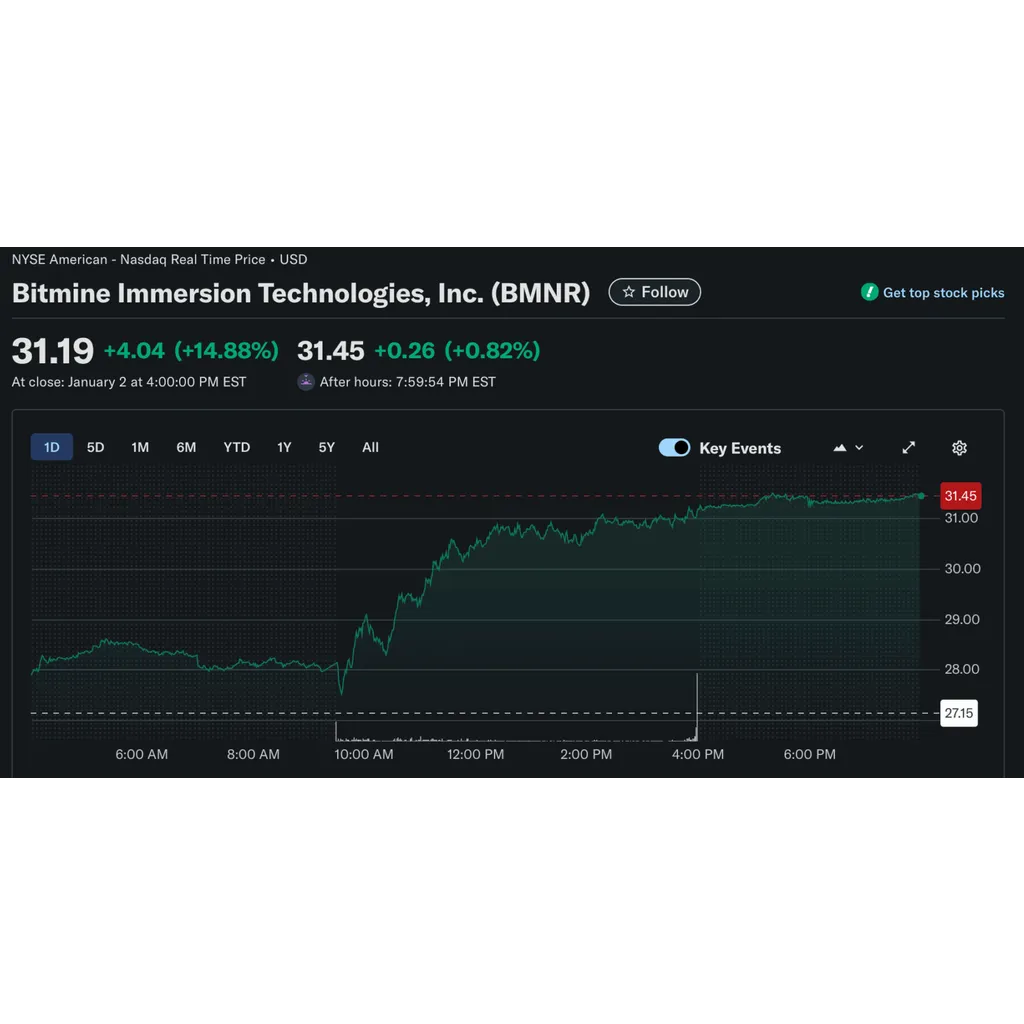Click the Key Events label

tap(740, 449)
